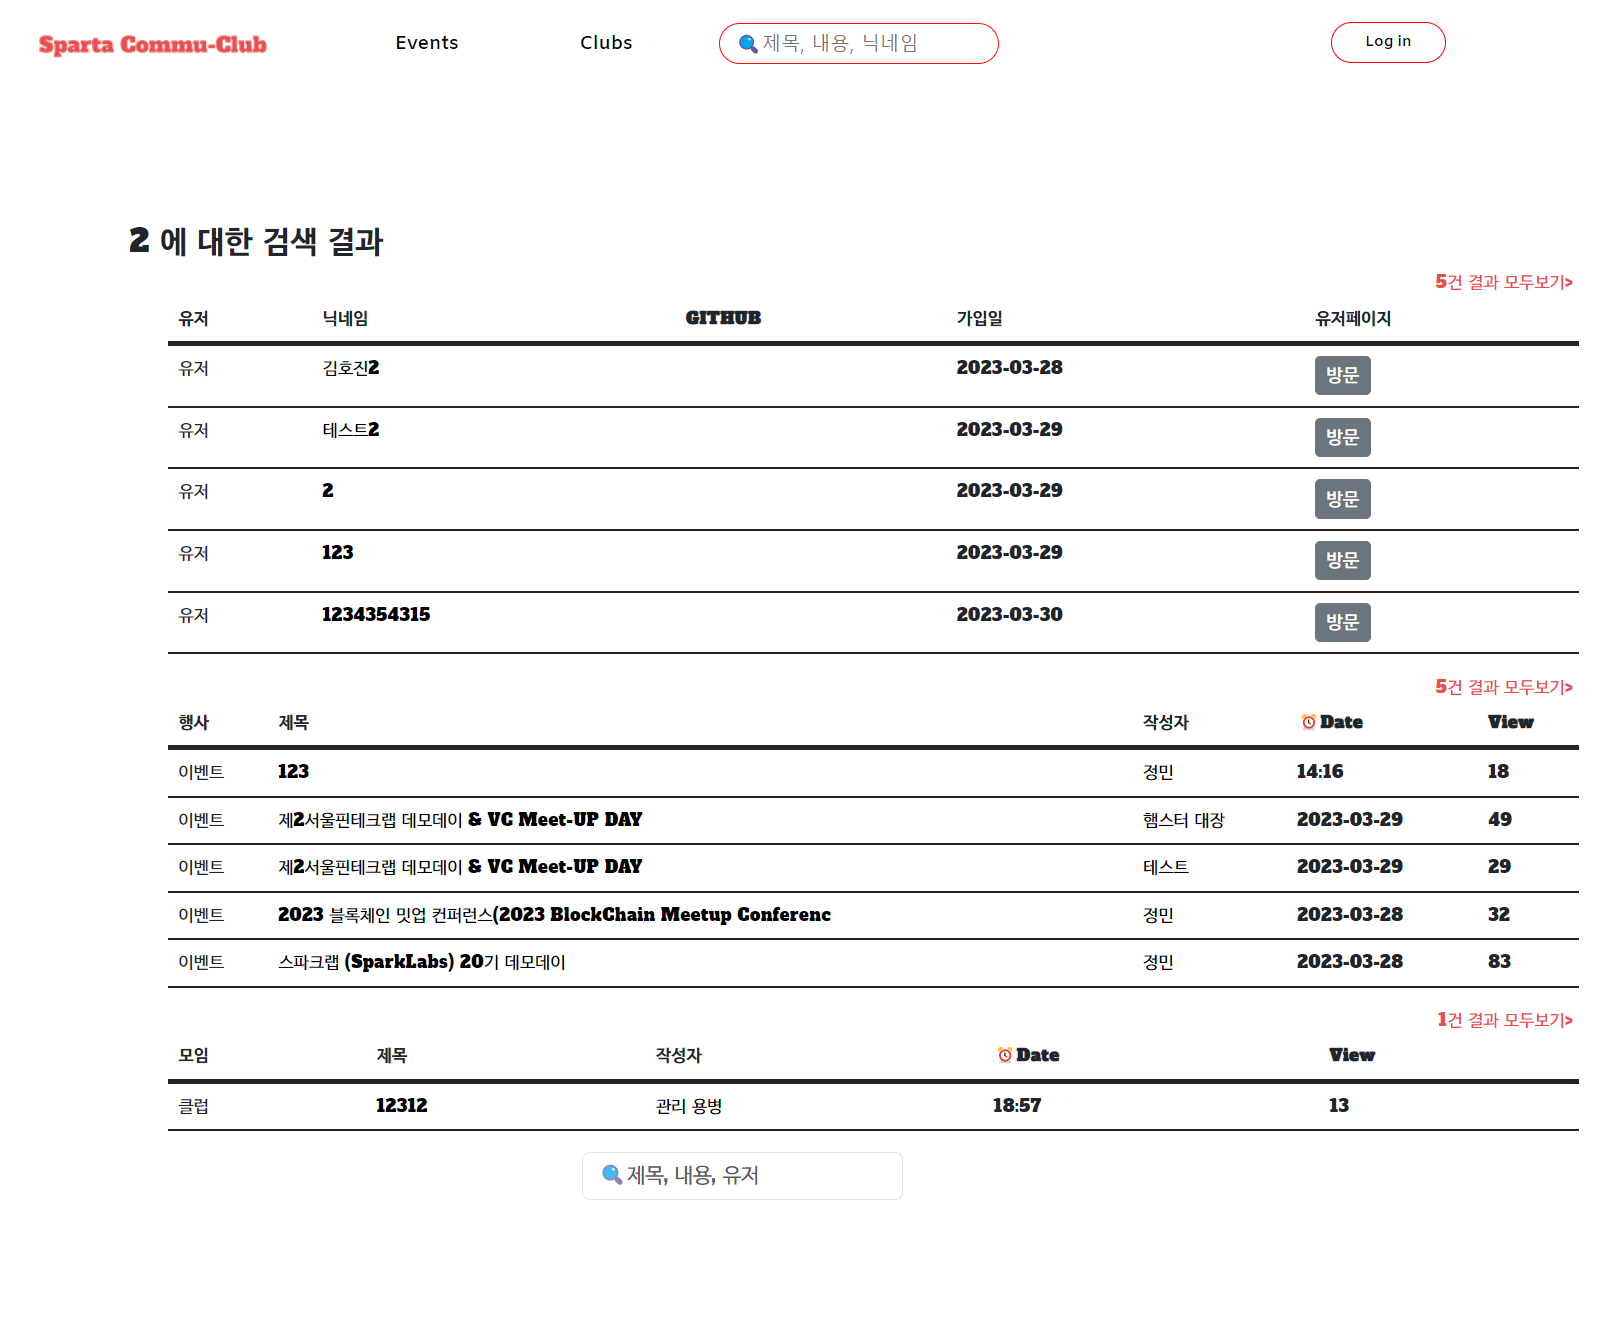This screenshot has width=1615, height=1319.
Task: Open the Events menu
Action: click(427, 43)
